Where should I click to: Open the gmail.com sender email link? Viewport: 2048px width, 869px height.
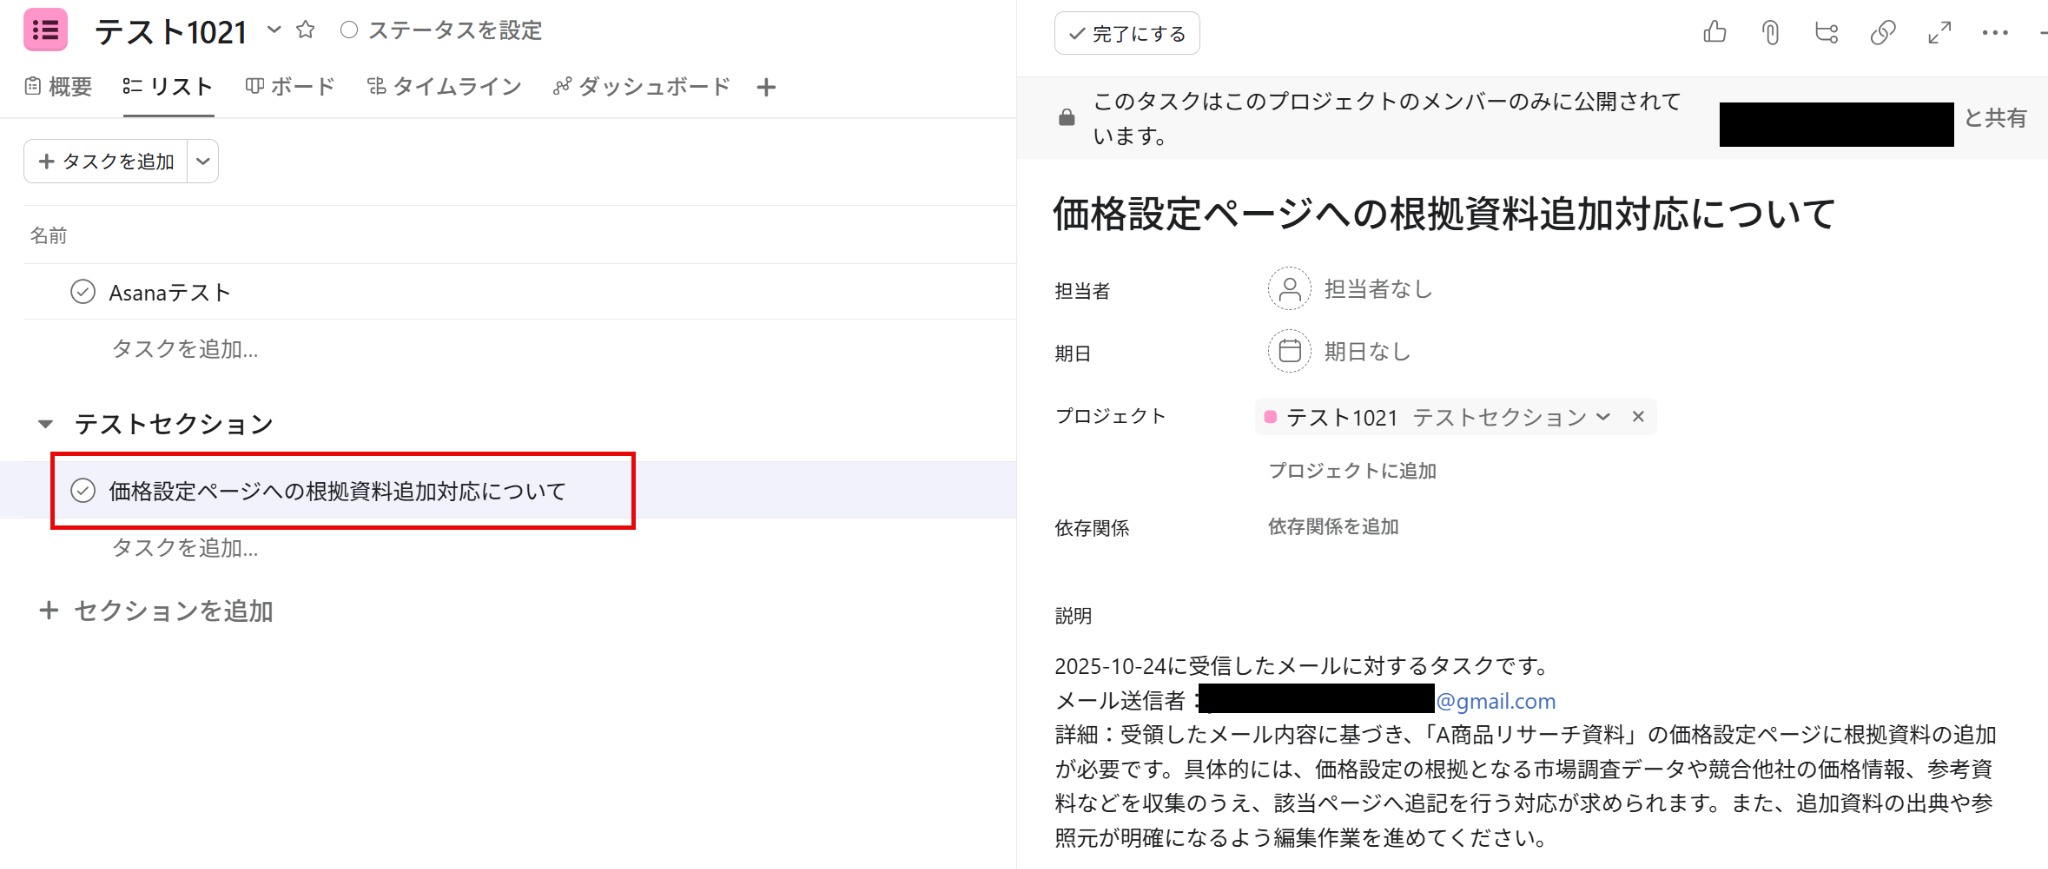point(1496,701)
